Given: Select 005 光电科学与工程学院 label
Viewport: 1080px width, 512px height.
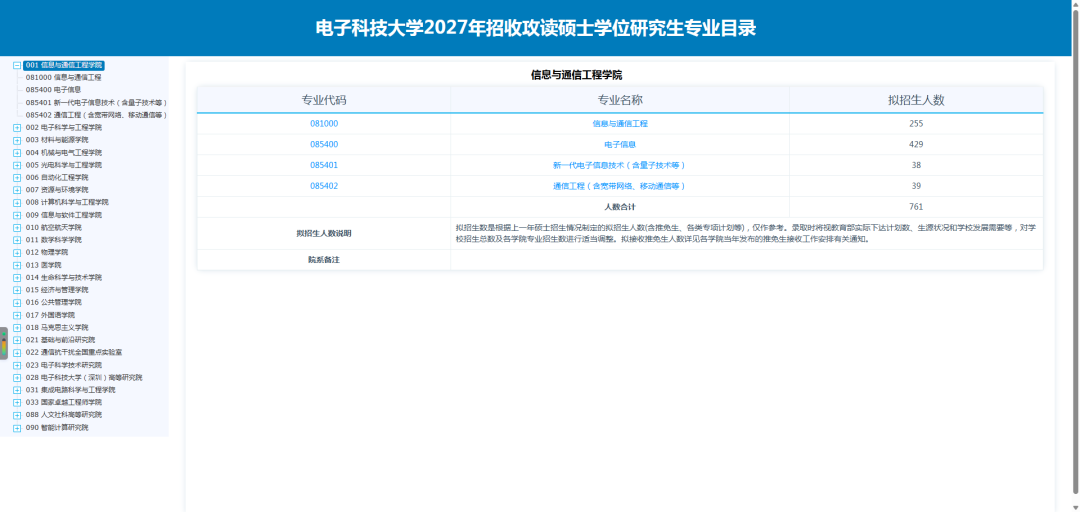Looking at the screenshot, I should click(x=63, y=165).
